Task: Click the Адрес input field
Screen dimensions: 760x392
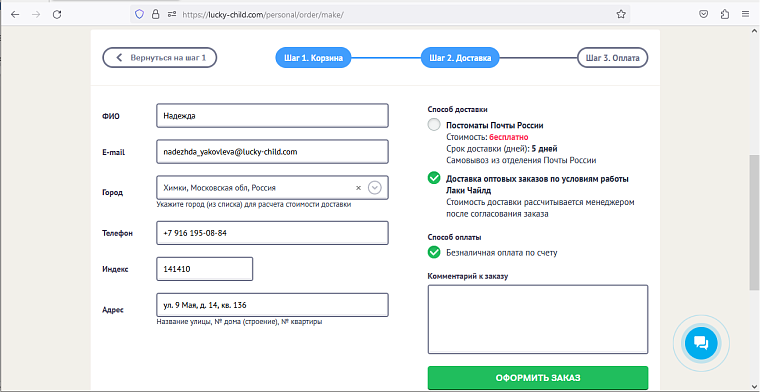Action: (x=272, y=305)
